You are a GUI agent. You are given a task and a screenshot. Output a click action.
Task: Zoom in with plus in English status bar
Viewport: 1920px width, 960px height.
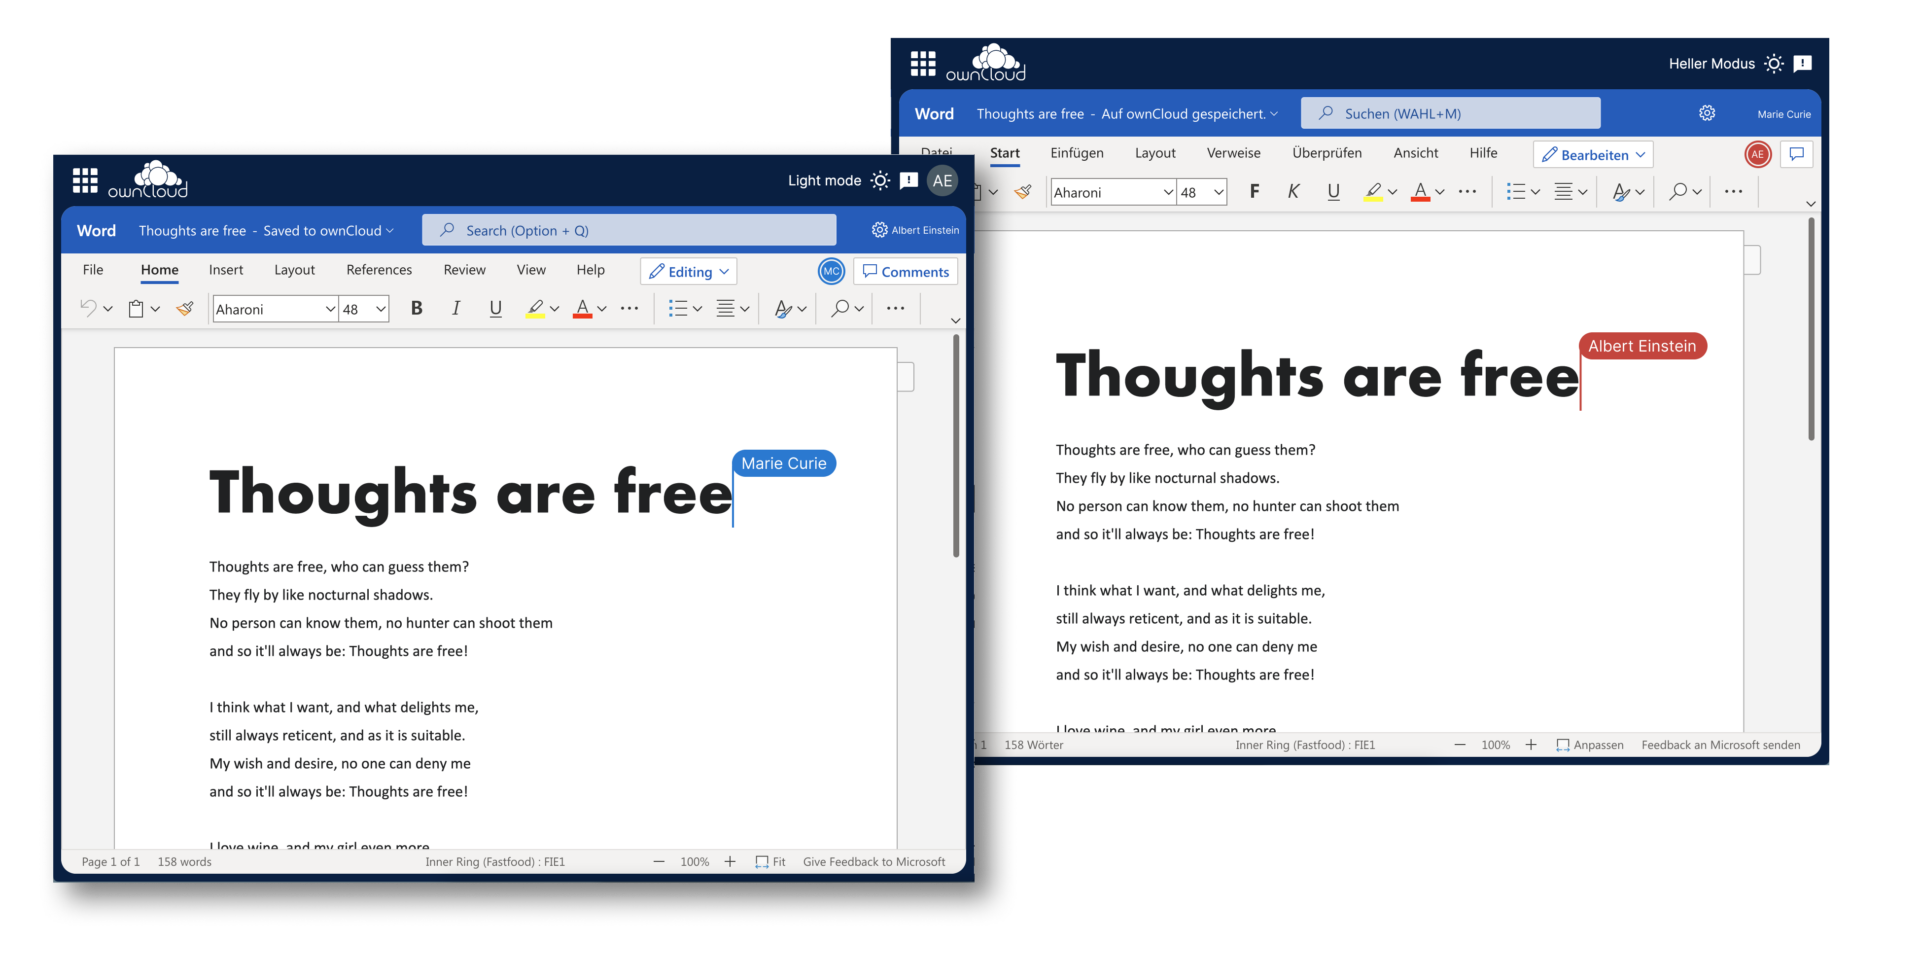(x=730, y=862)
